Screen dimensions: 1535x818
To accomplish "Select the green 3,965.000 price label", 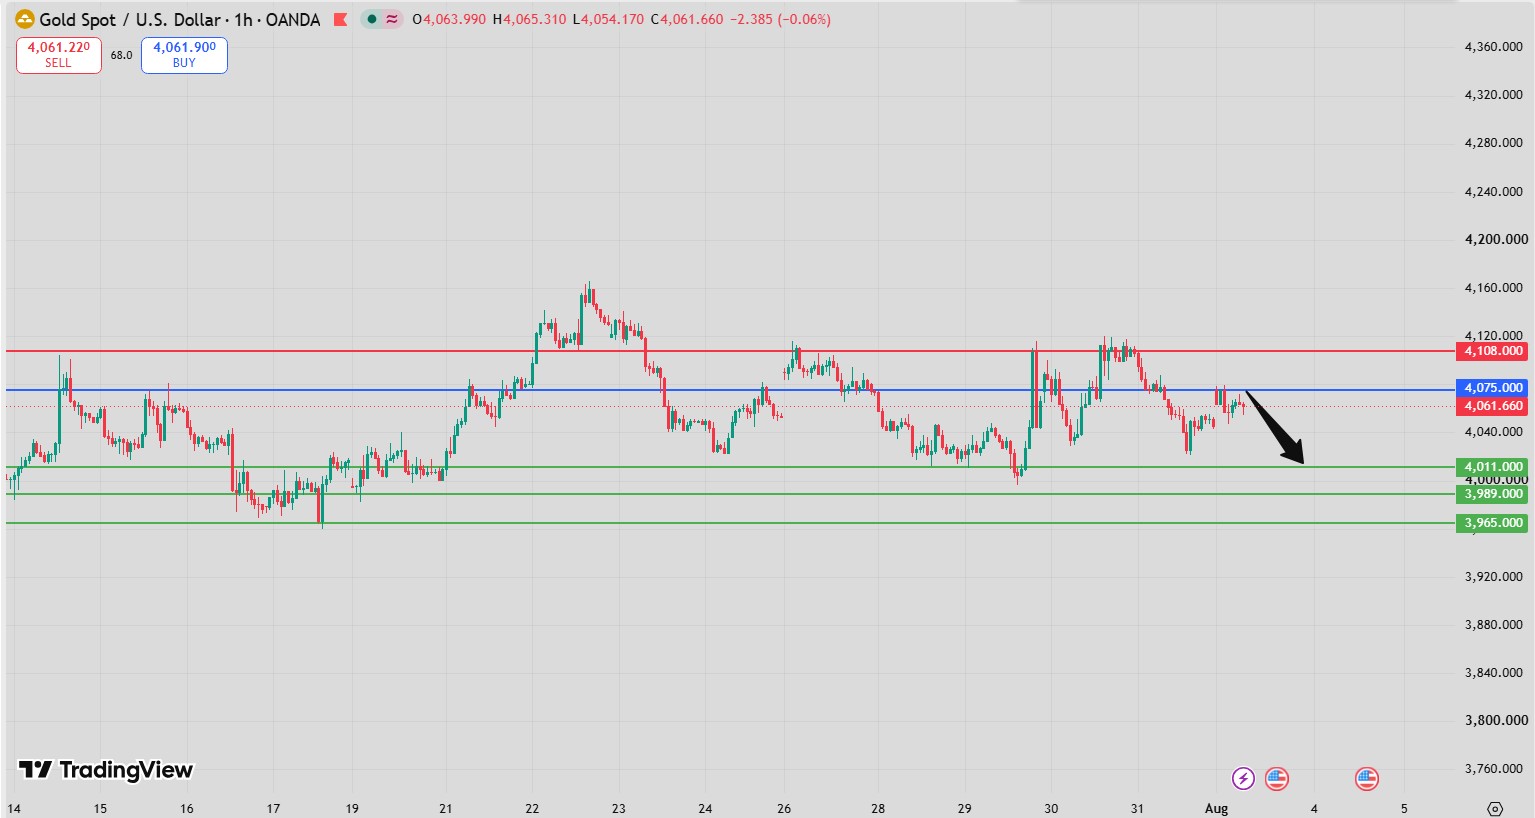I will [x=1493, y=523].
